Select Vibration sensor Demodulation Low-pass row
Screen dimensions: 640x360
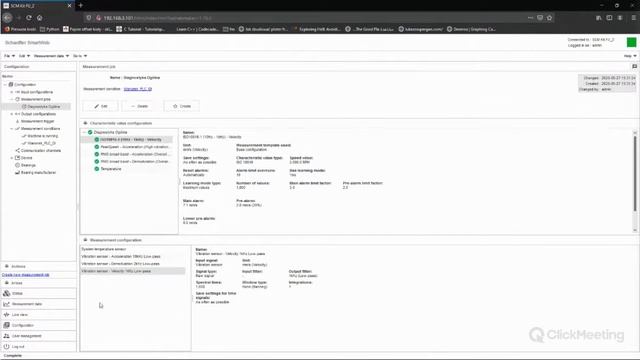point(133,264)
